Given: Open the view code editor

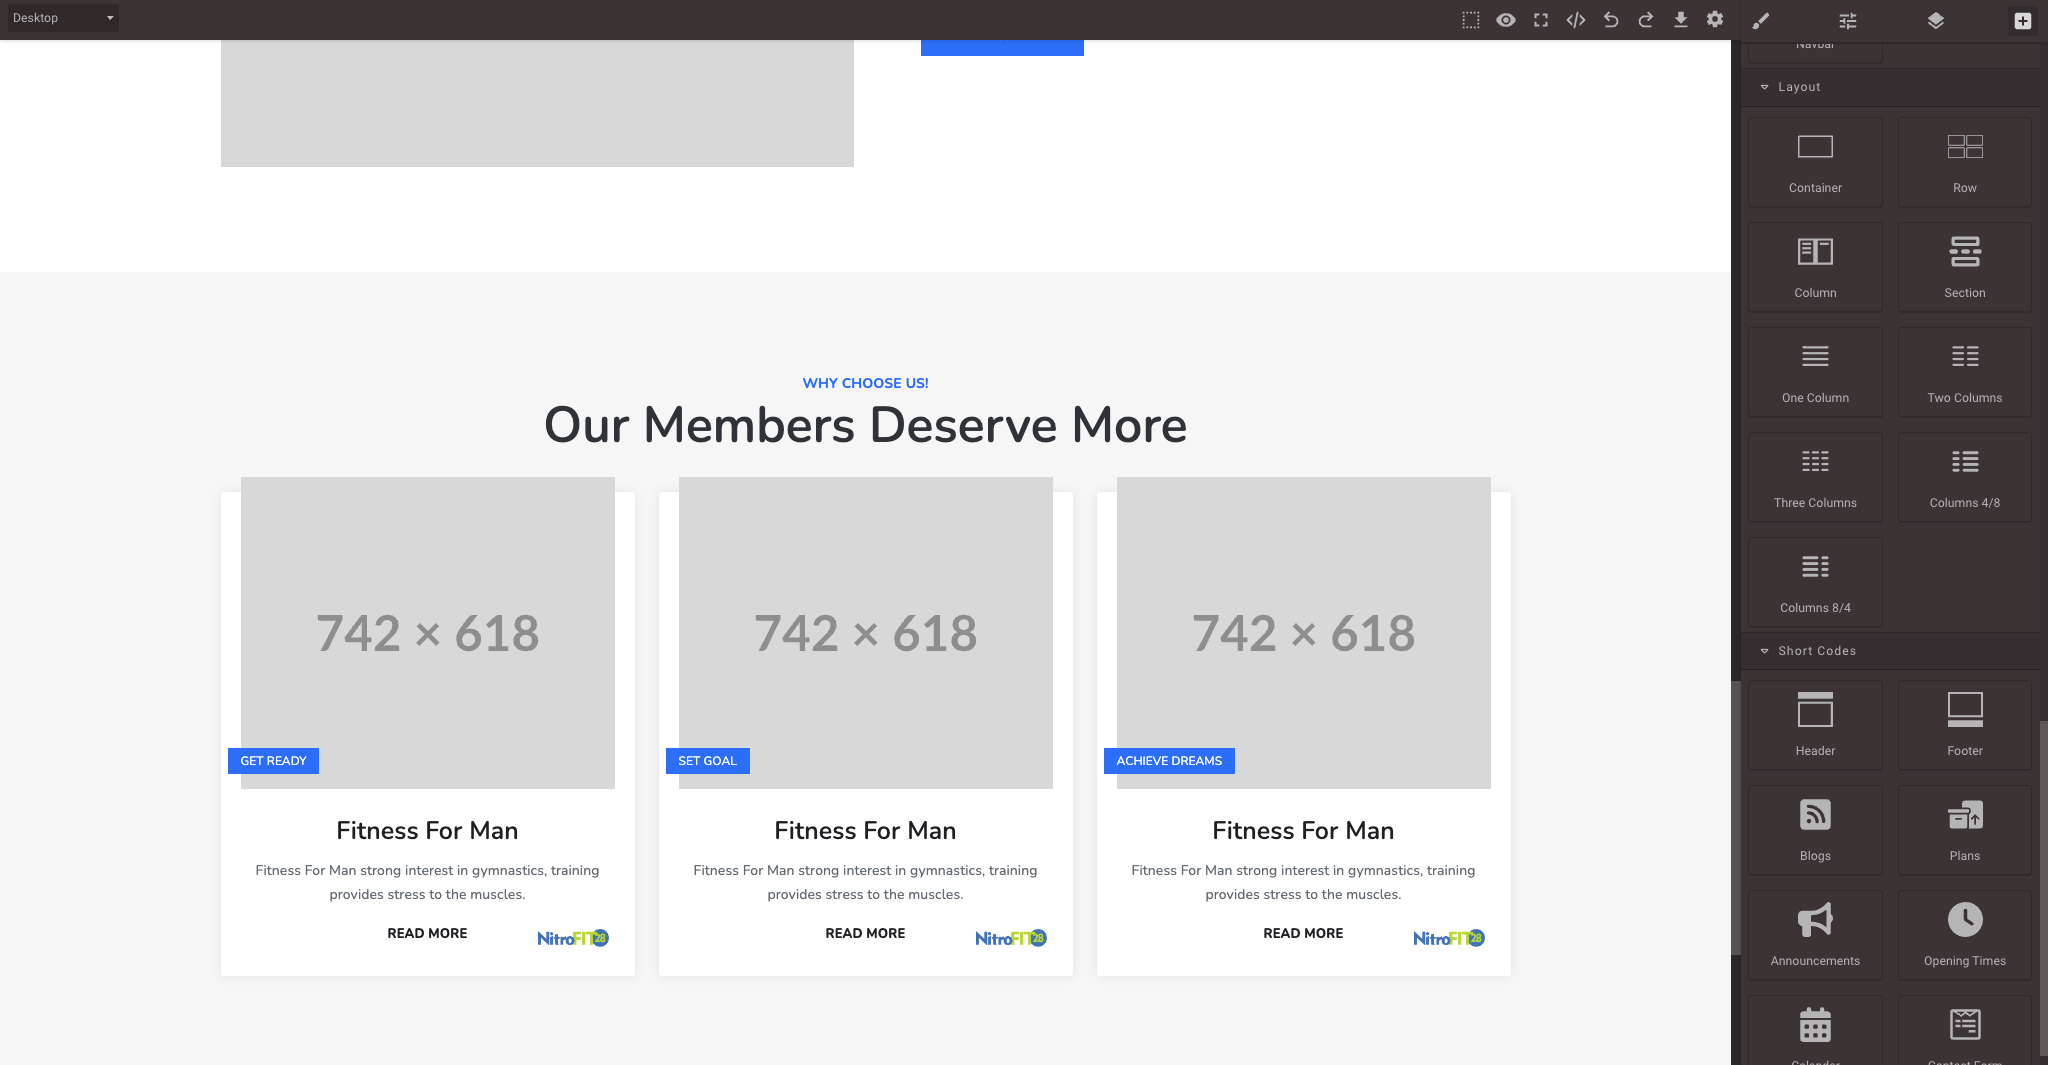Looking at the screenshot, I should [1576, 20].
